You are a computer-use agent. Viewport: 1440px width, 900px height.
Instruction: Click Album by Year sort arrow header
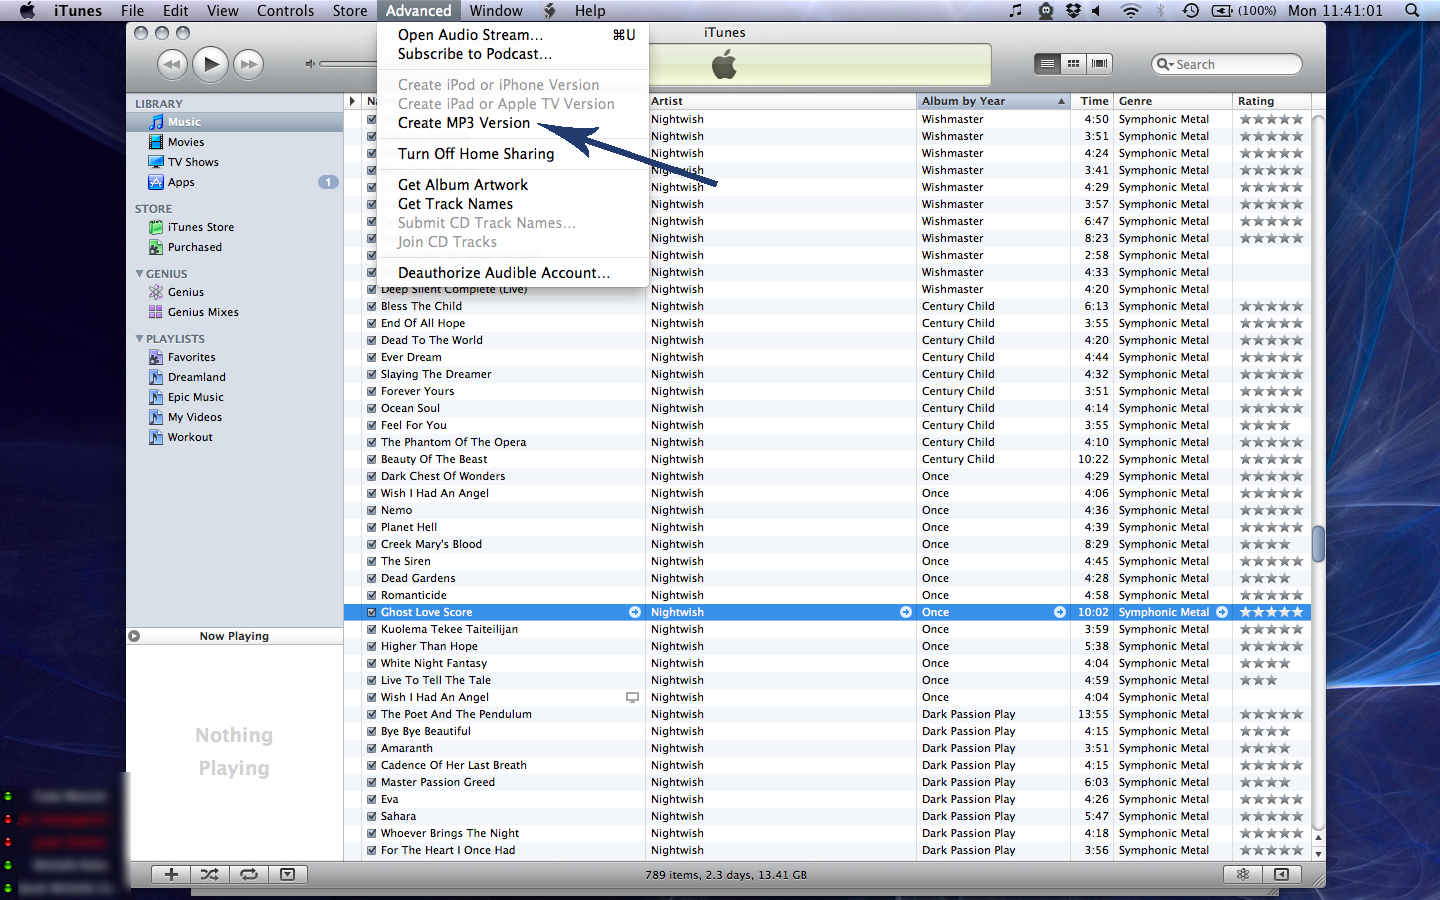coord(1061,101)
